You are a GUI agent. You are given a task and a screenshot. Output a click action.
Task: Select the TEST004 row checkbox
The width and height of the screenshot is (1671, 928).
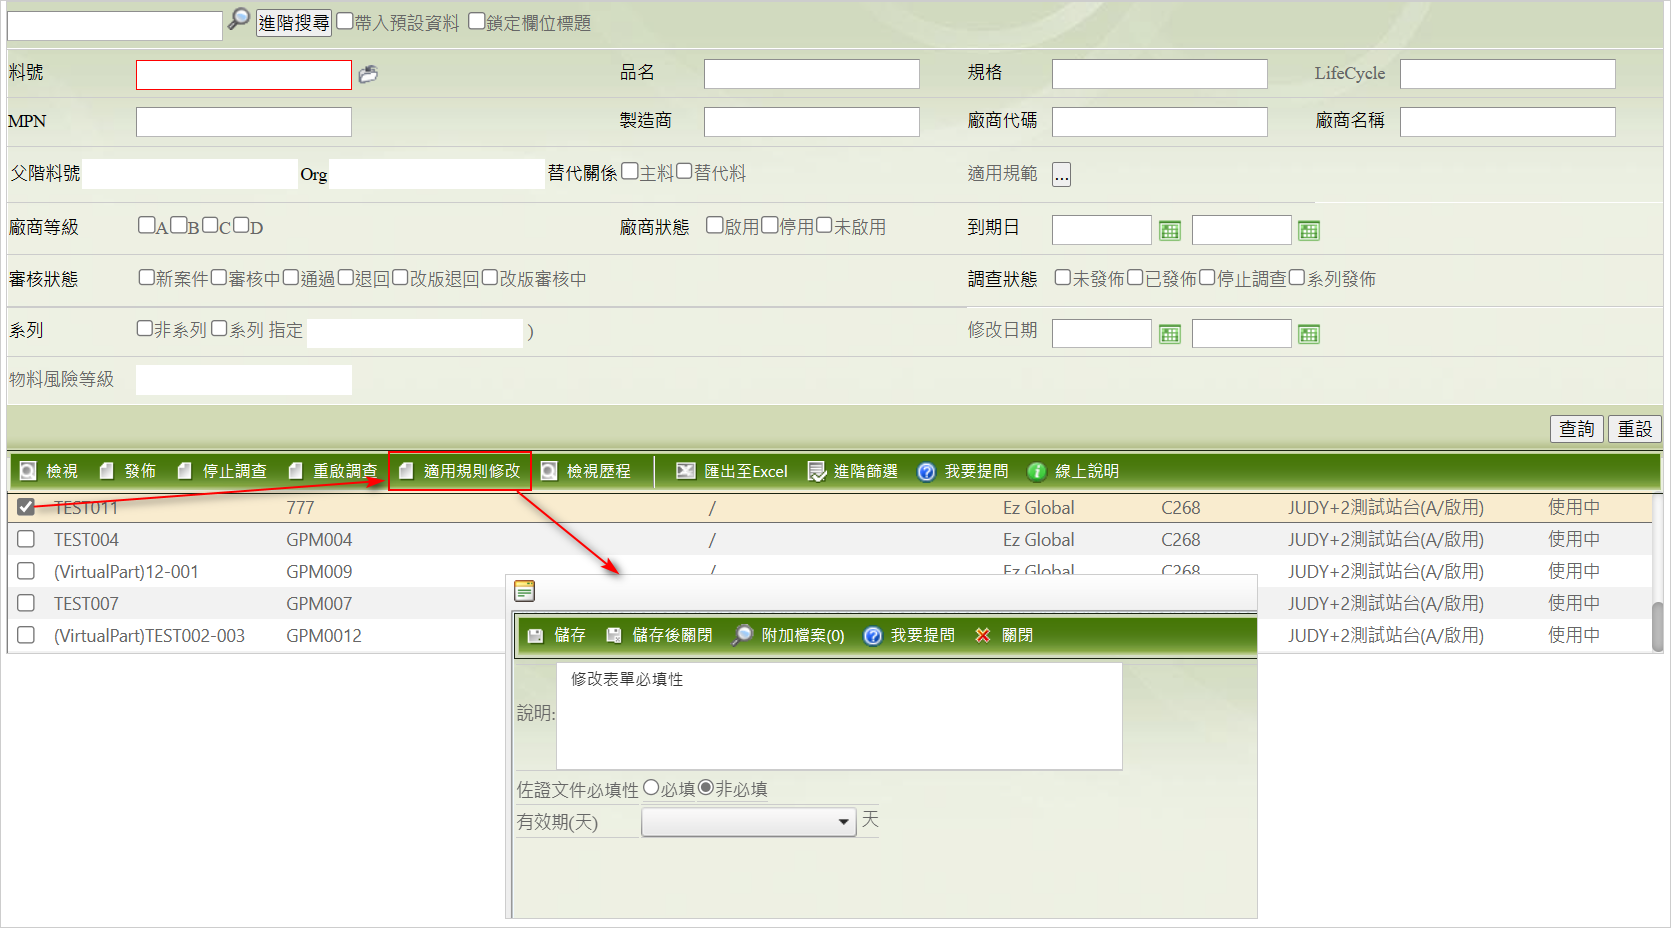tap(26, 539)
